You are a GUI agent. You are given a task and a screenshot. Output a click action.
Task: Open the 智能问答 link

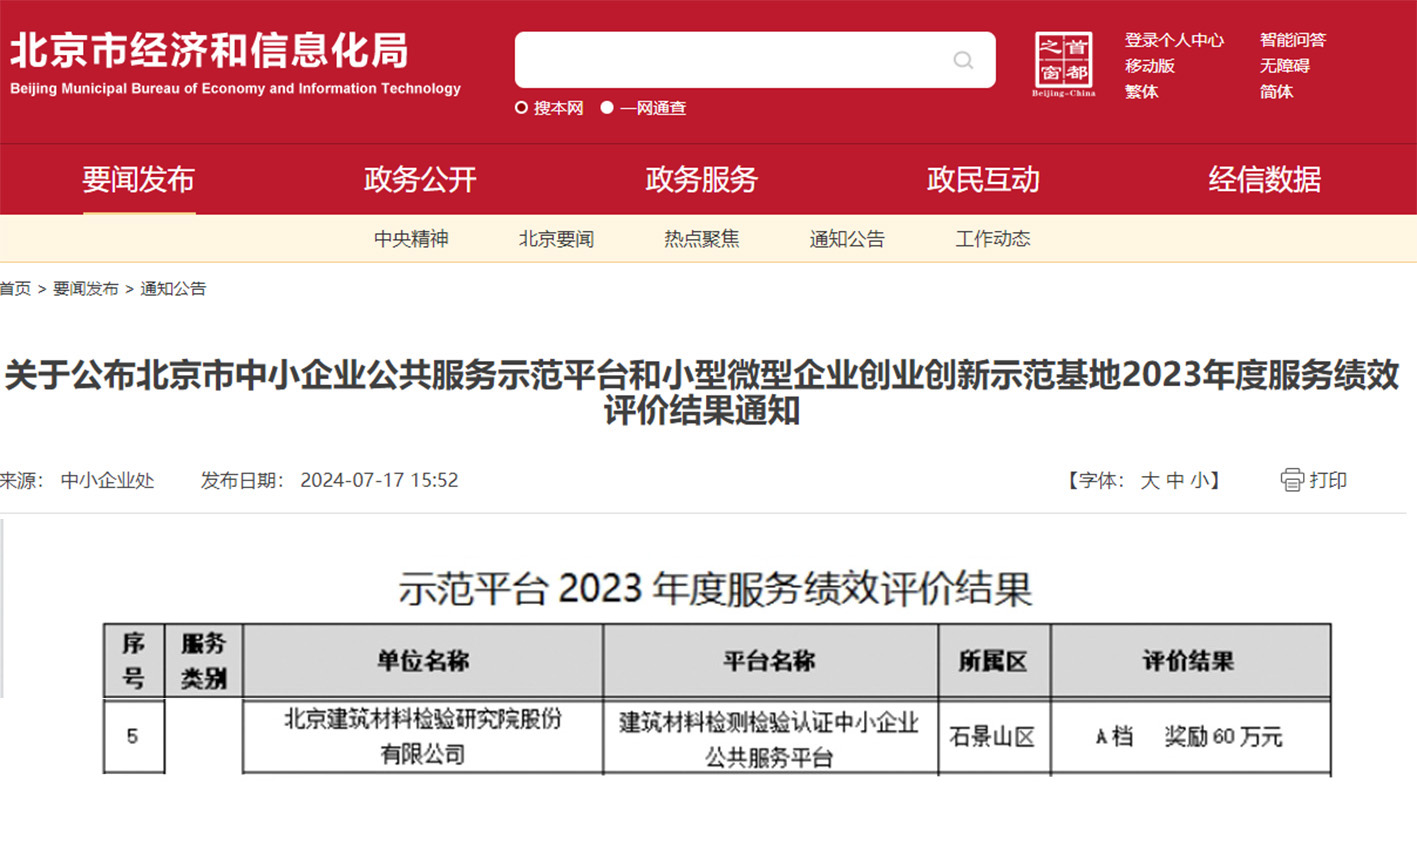pos(1292,40)
